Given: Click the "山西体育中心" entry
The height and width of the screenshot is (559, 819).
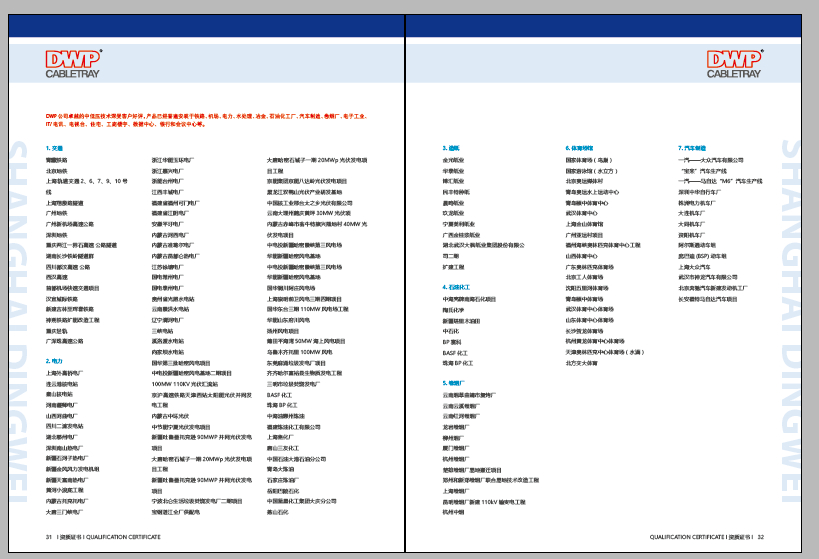Looking at the screenshot, I should pyautogui.click(x=581, y=256).
